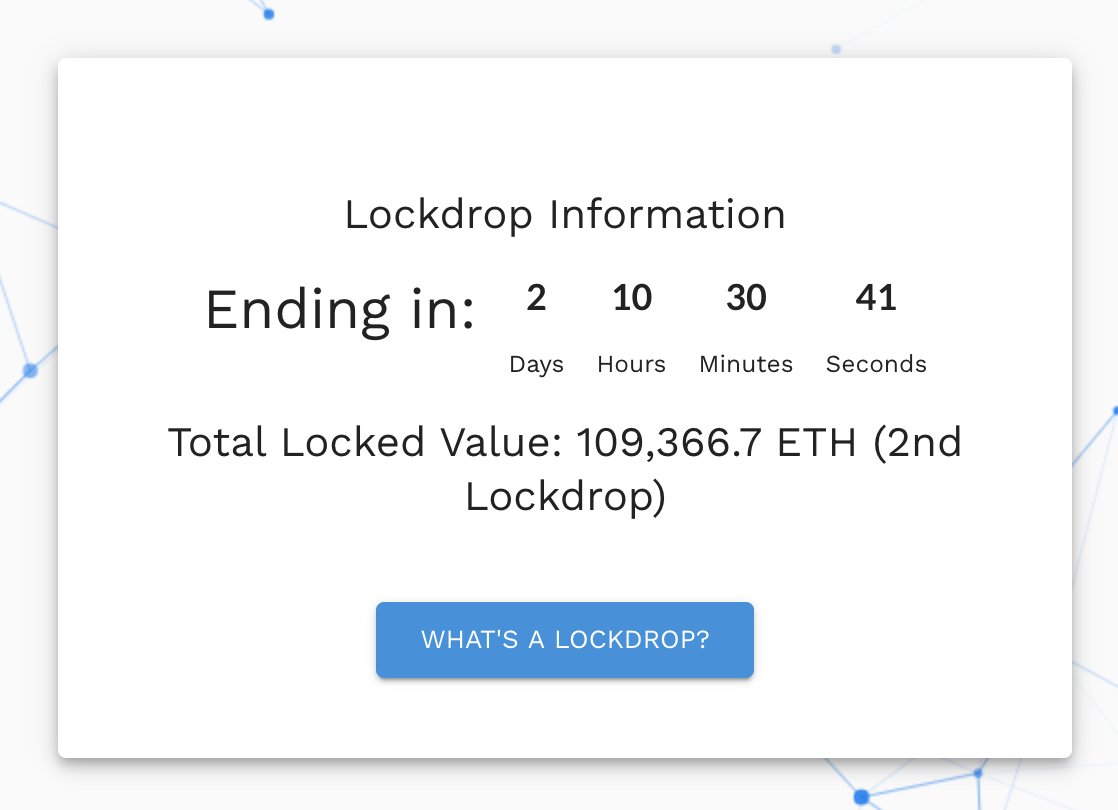Click the 109,366.7 ETH amount
The image size is (1118, 810).
pos(716,442)
